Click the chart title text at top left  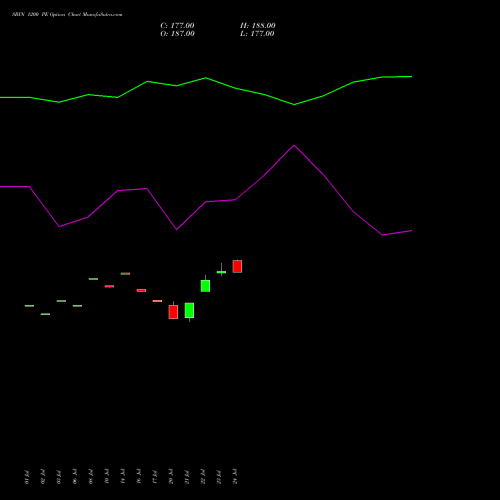click(x=67, y=15)
